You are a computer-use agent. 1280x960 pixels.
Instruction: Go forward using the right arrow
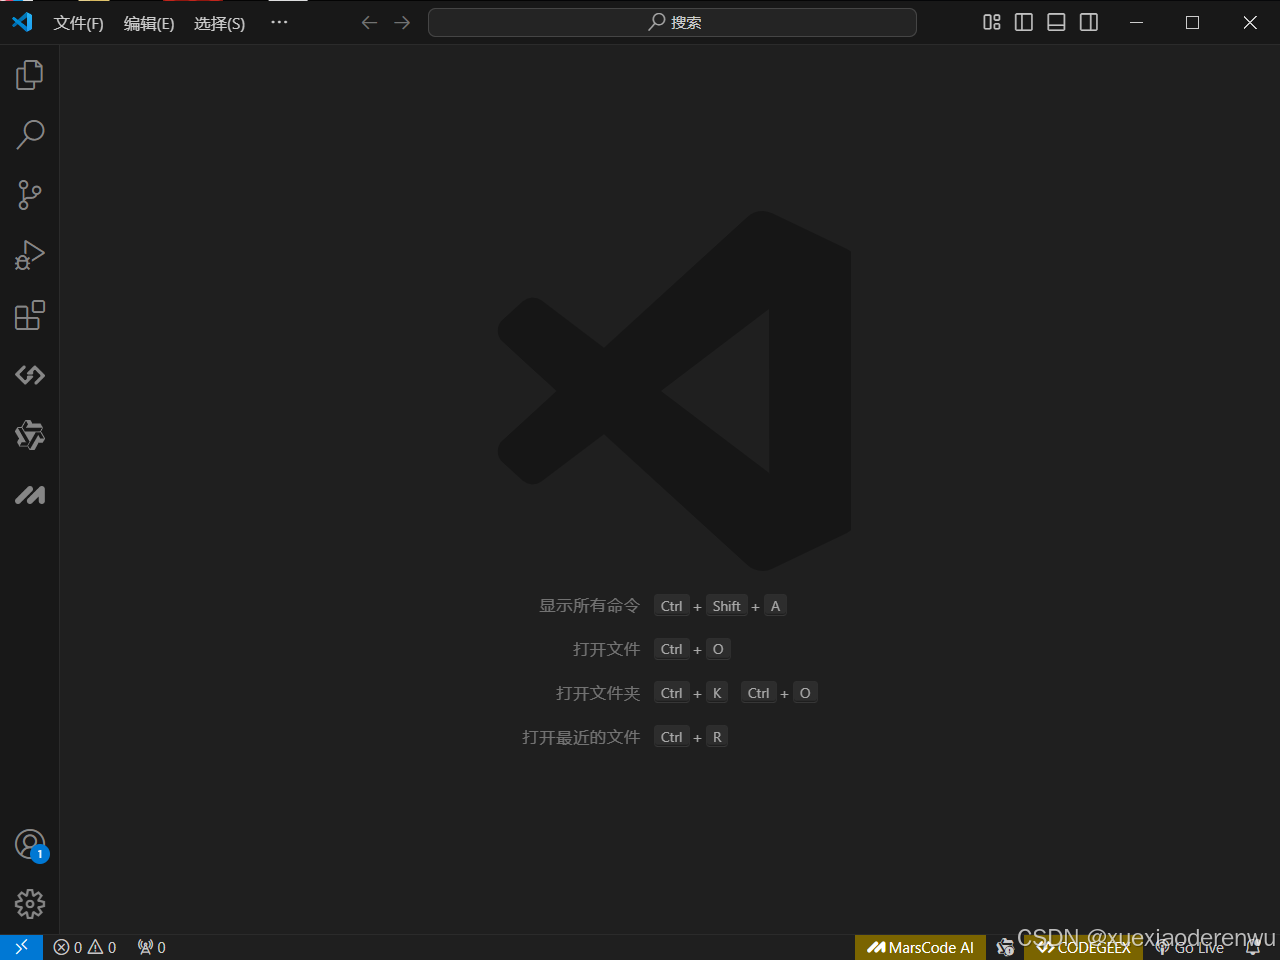[x=402, y=22]
